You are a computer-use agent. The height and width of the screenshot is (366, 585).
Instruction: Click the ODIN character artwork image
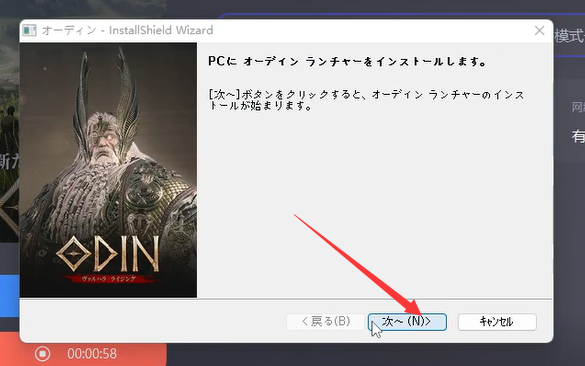click(108, 170)
